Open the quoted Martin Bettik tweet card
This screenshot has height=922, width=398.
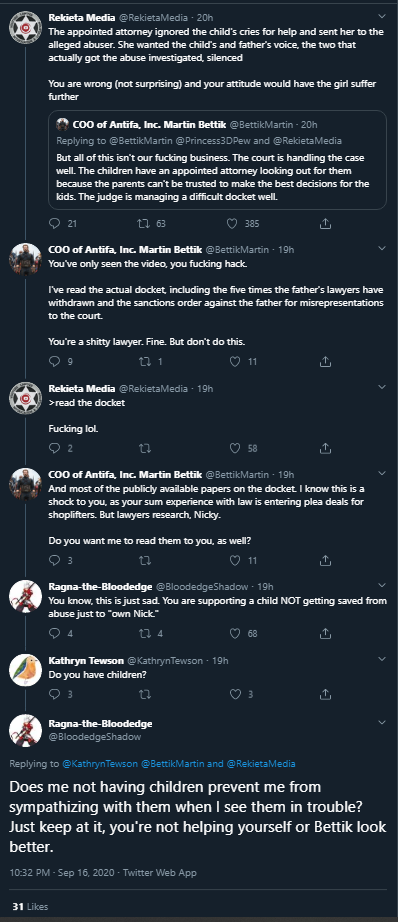click(x=217, y=160)
